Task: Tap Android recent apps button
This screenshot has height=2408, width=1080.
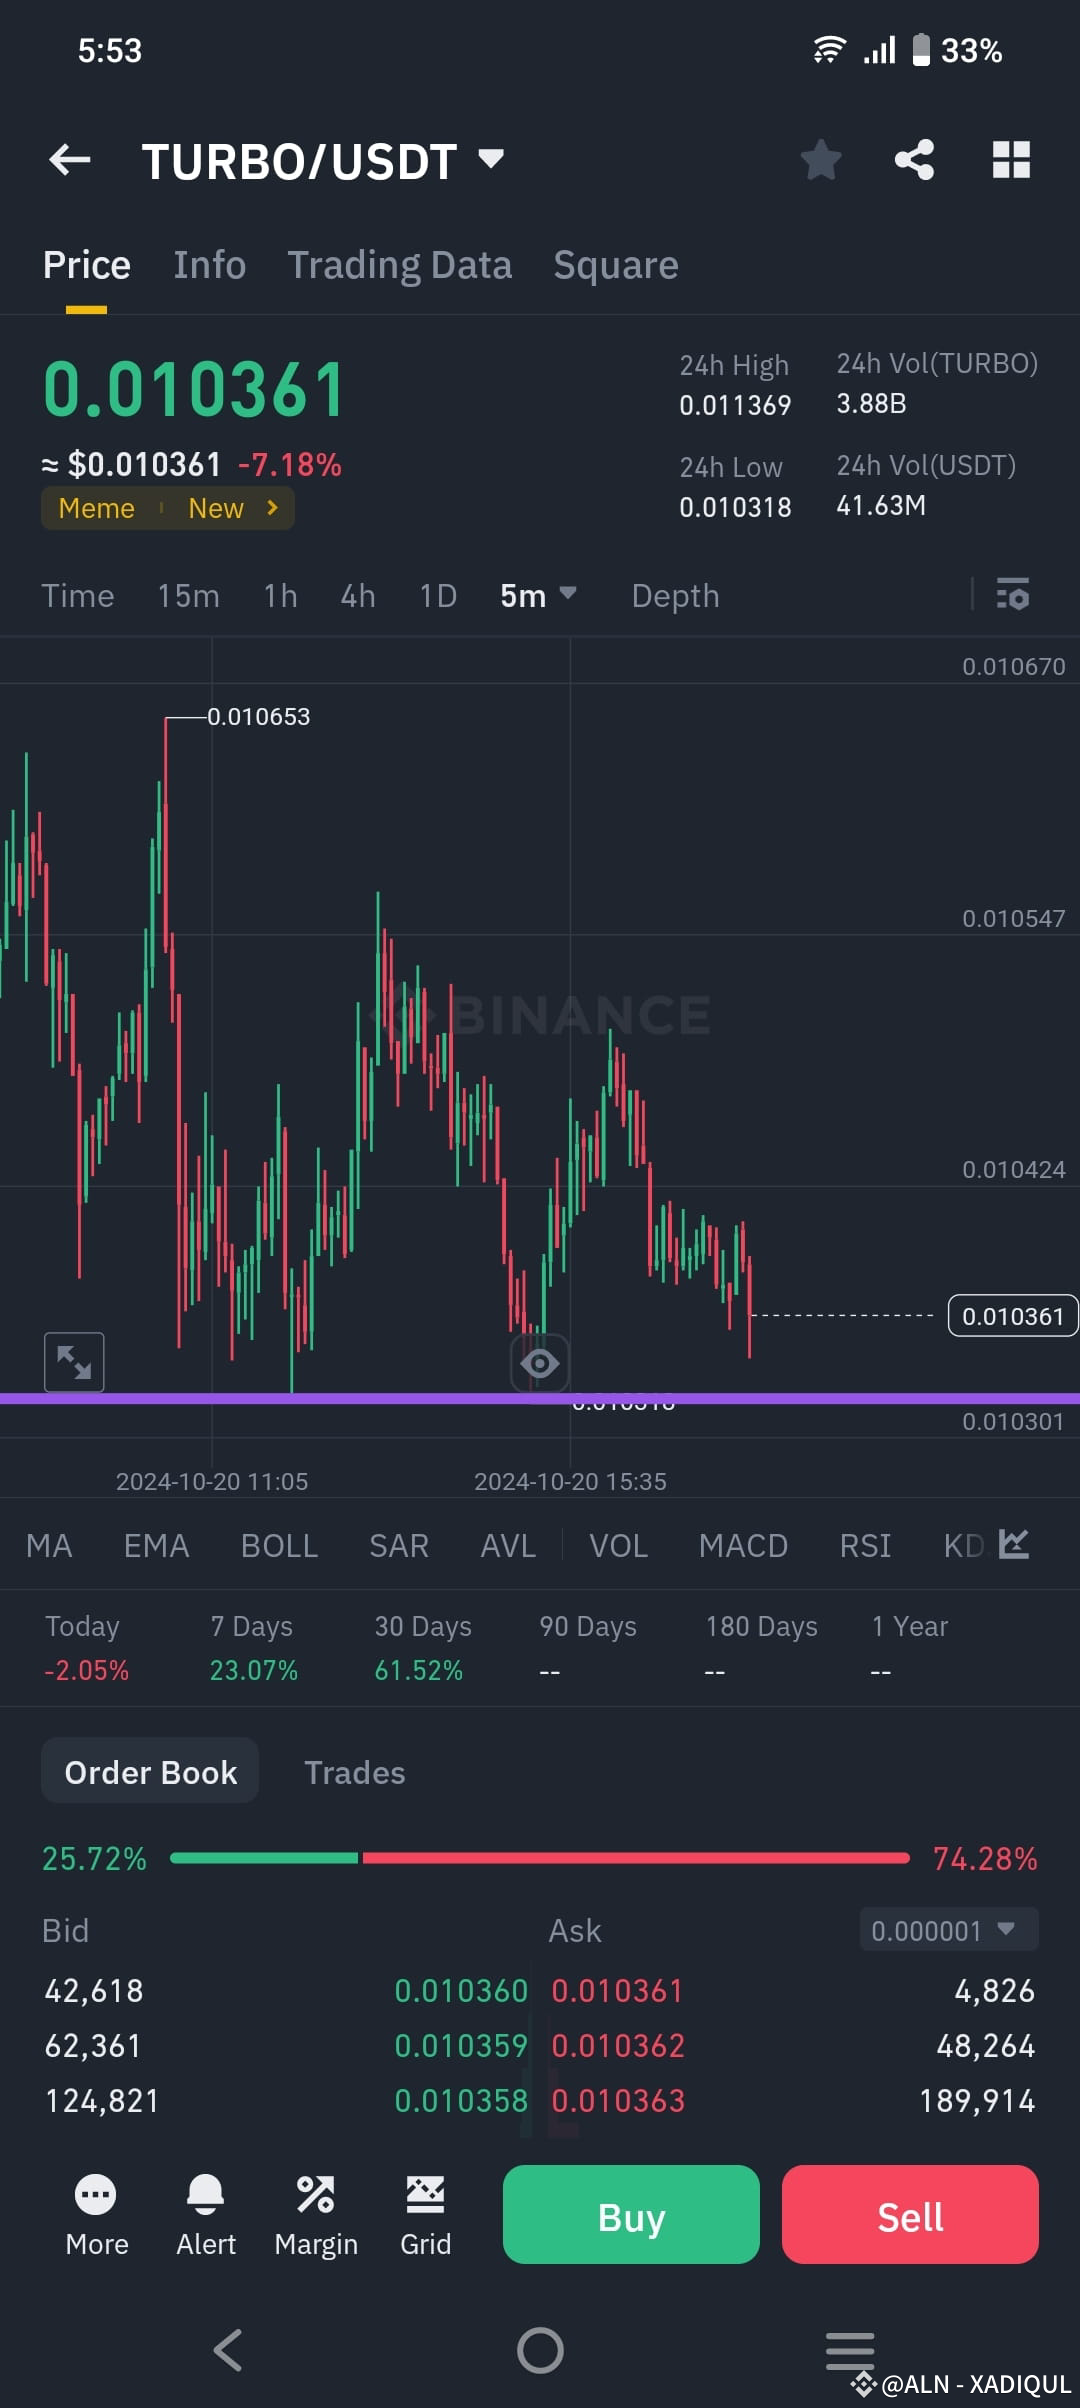Action: point(850,2350)
